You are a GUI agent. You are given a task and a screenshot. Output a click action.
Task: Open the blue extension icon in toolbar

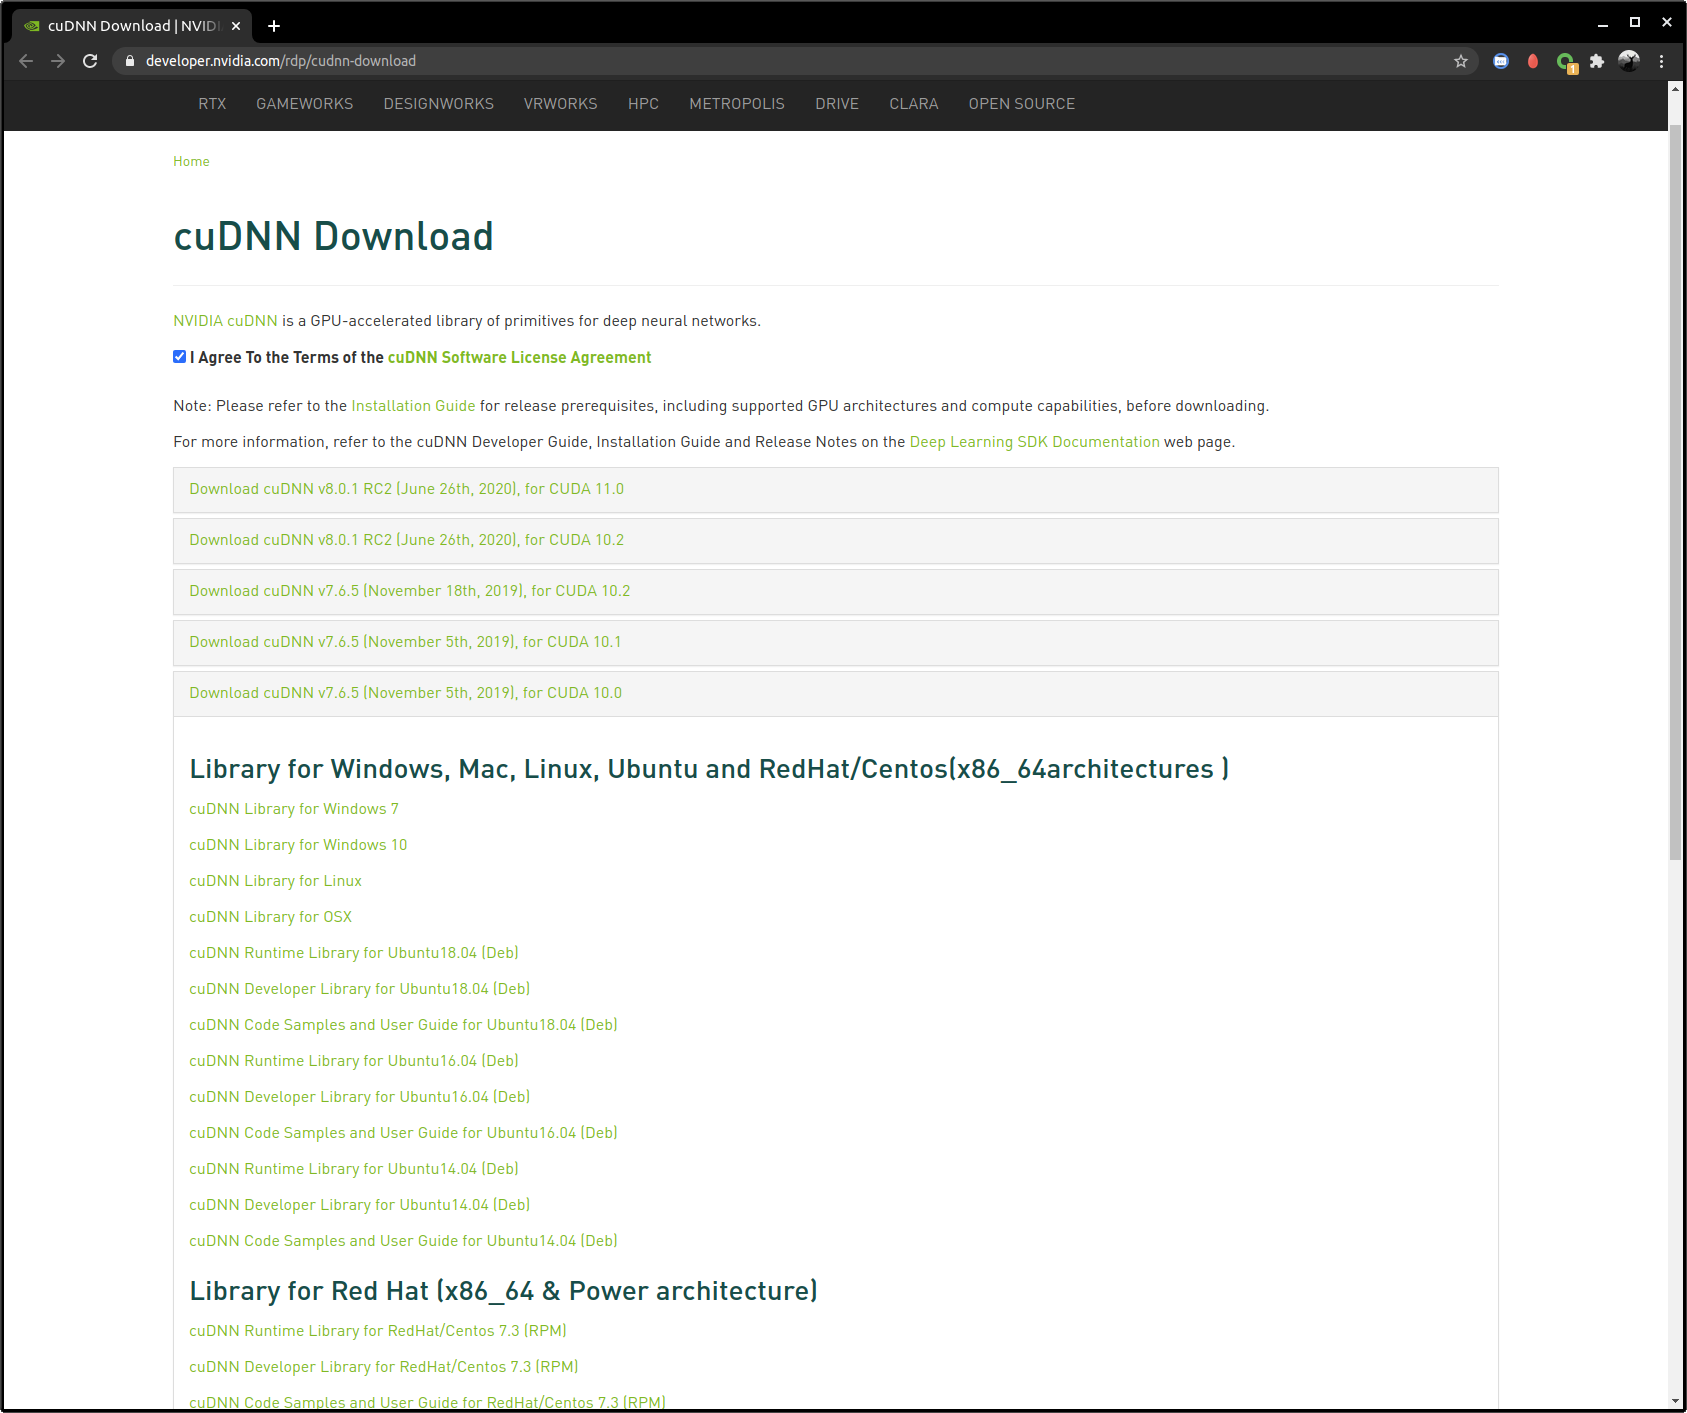1501,61
